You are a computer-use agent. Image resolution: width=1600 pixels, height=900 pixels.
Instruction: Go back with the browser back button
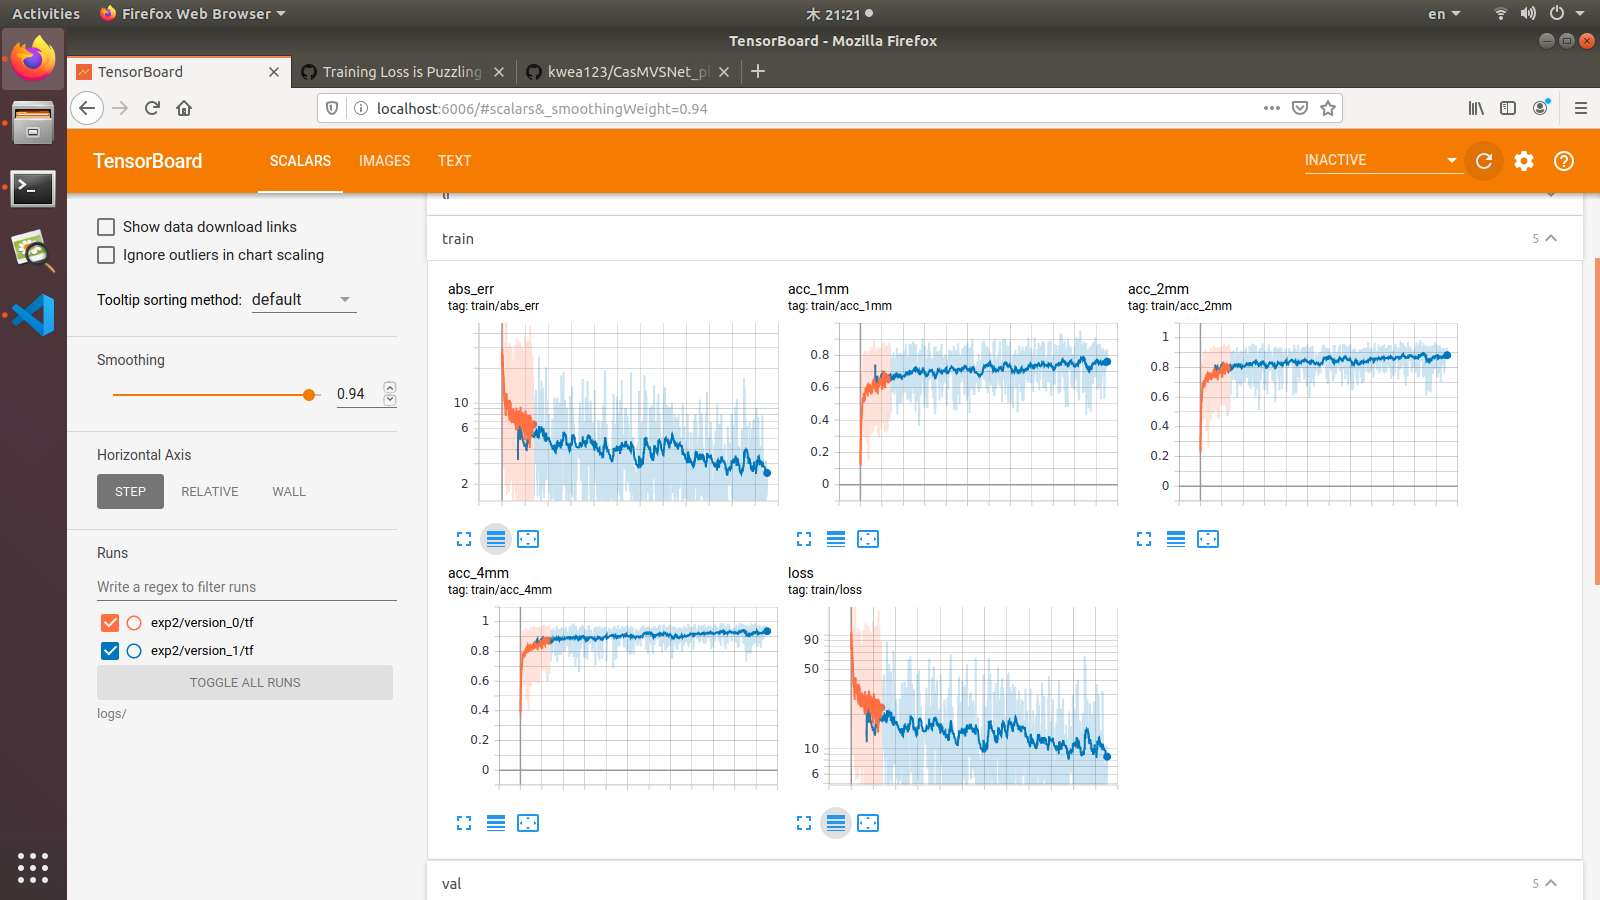pos(87,108)
